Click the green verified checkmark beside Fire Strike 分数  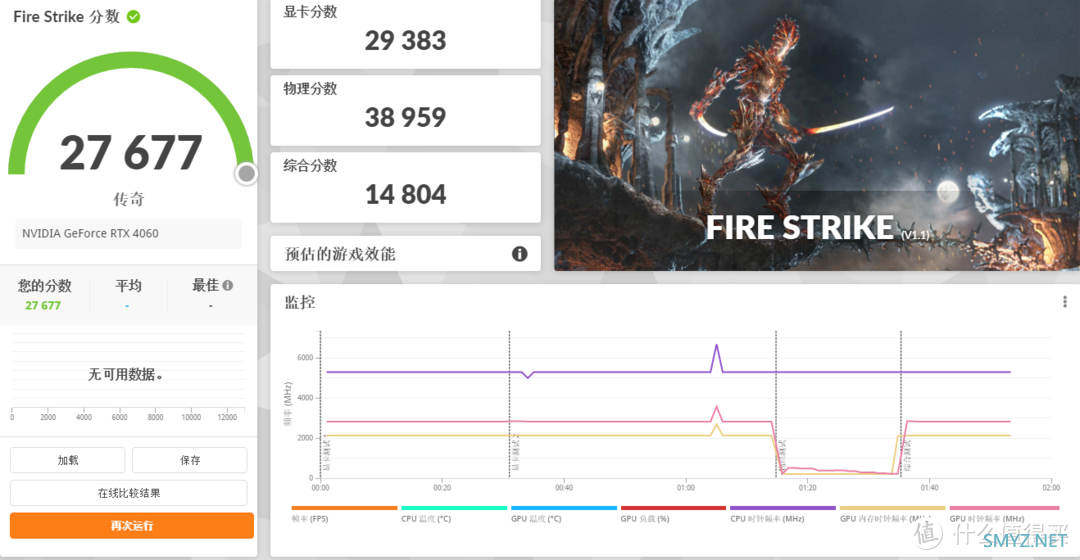point(134,17)
